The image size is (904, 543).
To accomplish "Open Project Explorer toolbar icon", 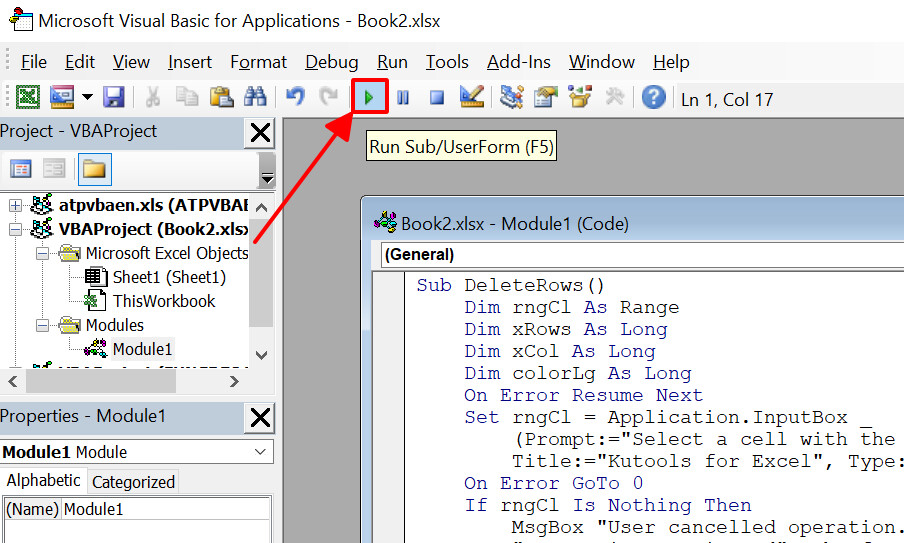I will (x=511, y=97).
